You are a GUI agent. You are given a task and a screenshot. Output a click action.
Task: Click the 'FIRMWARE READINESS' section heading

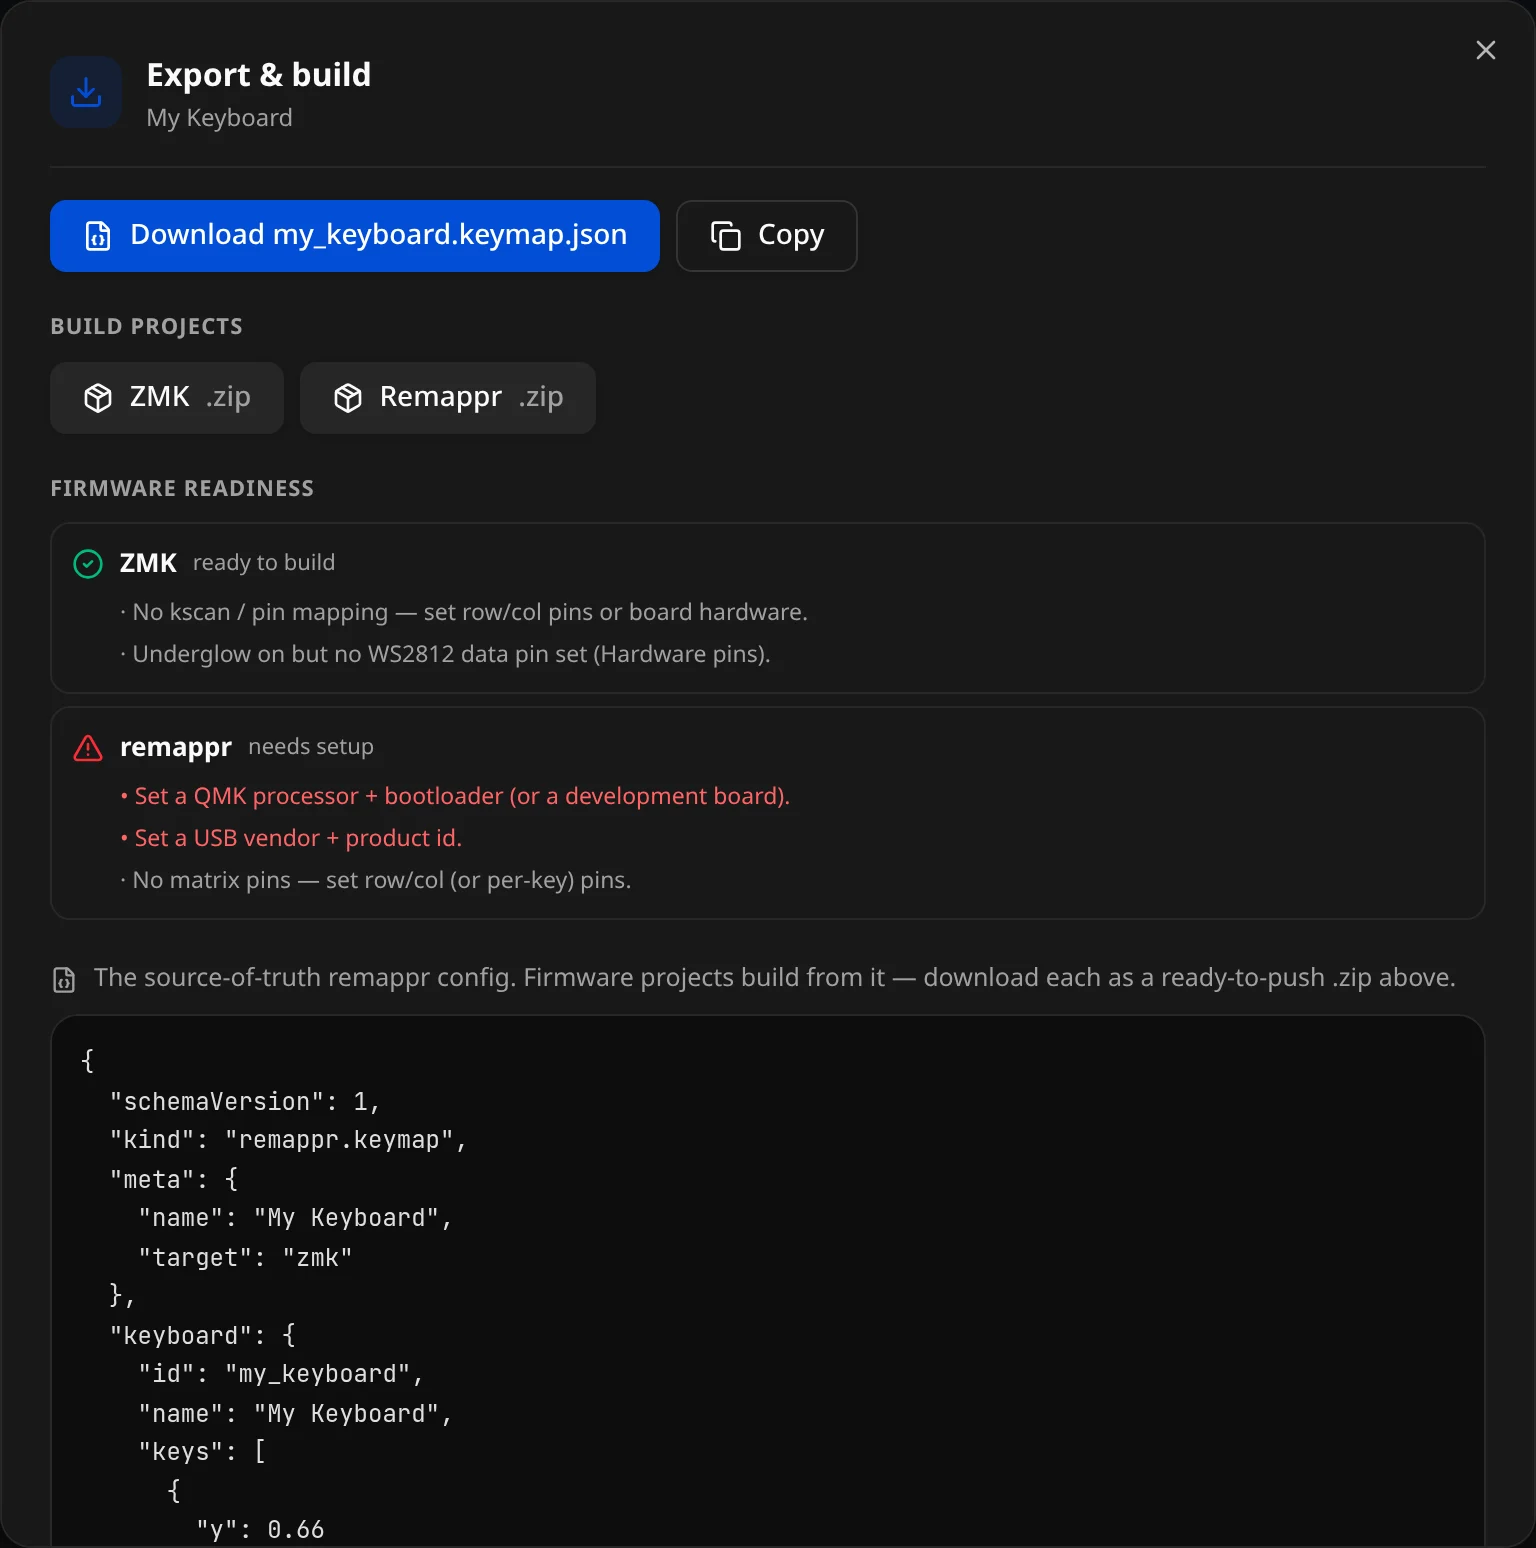pyautogui.click(x=182, y=488)
